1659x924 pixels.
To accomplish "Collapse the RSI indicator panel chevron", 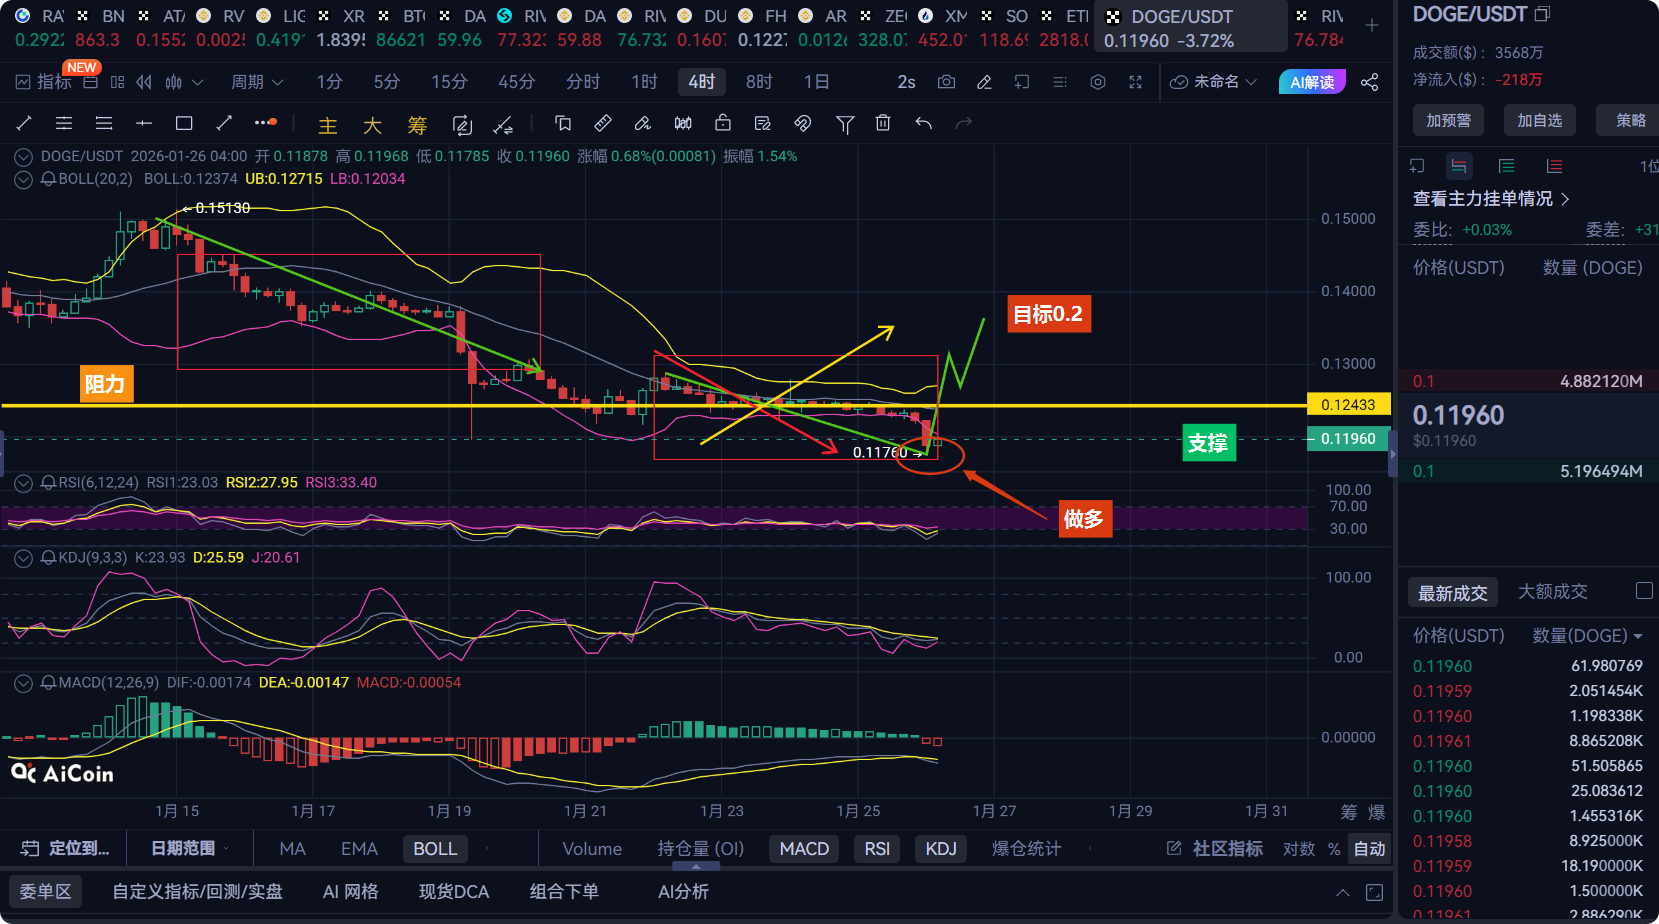I will click(x=23, y=483).
